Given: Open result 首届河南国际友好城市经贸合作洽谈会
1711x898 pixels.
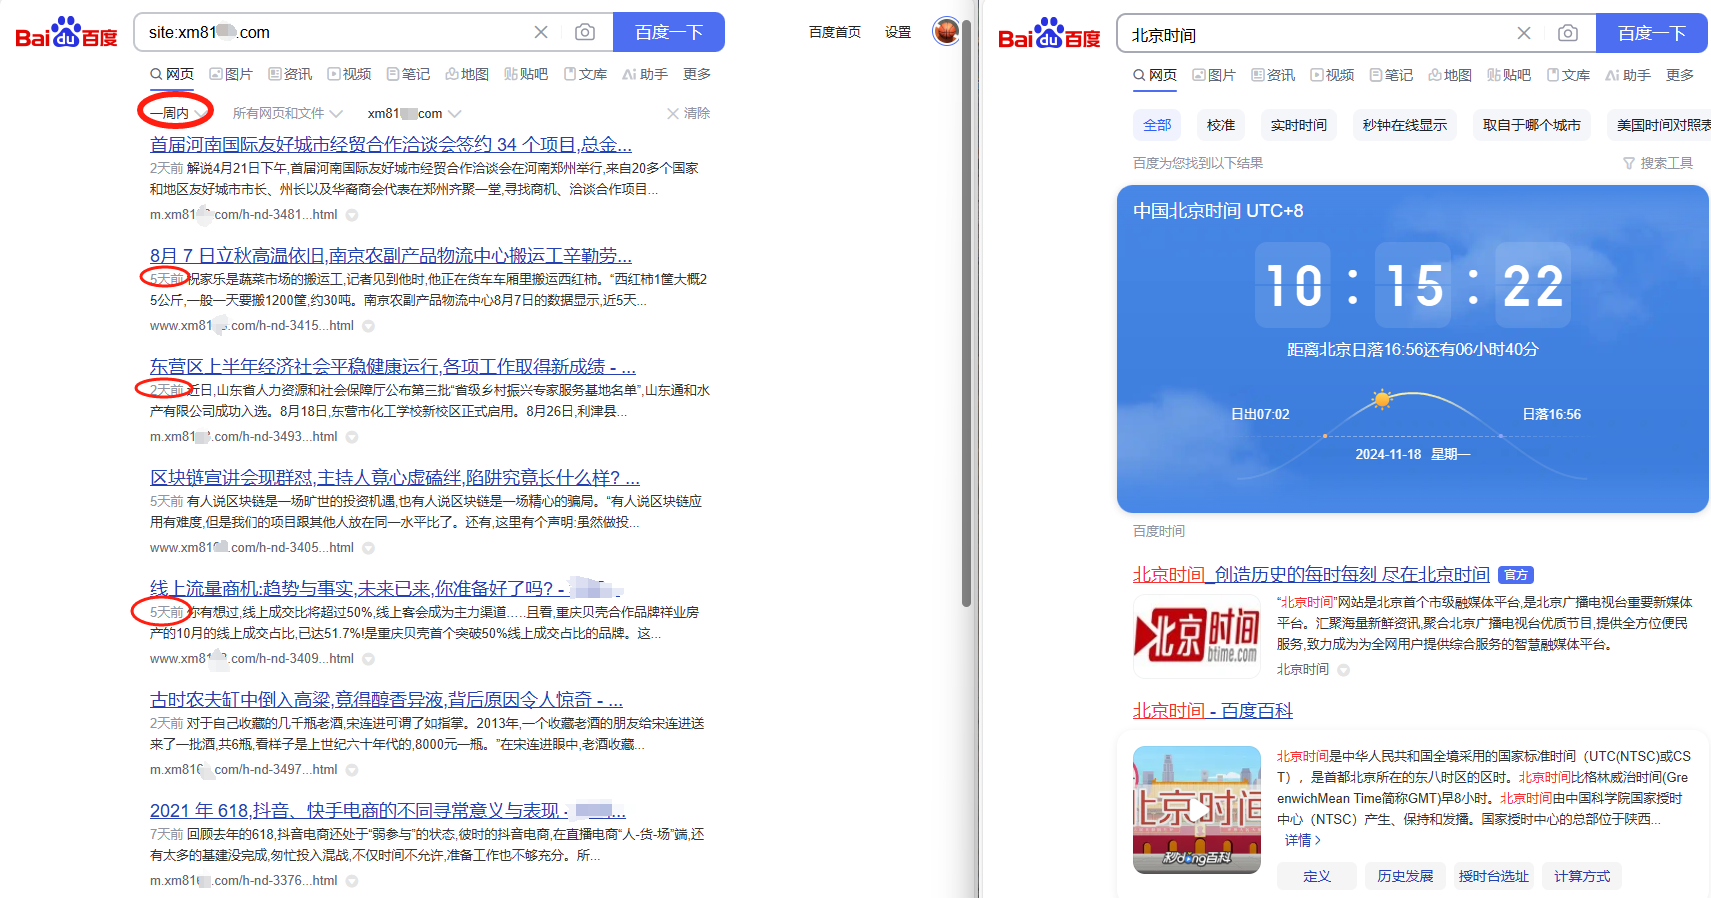Looking at the screenshot, I should (391, 145).
